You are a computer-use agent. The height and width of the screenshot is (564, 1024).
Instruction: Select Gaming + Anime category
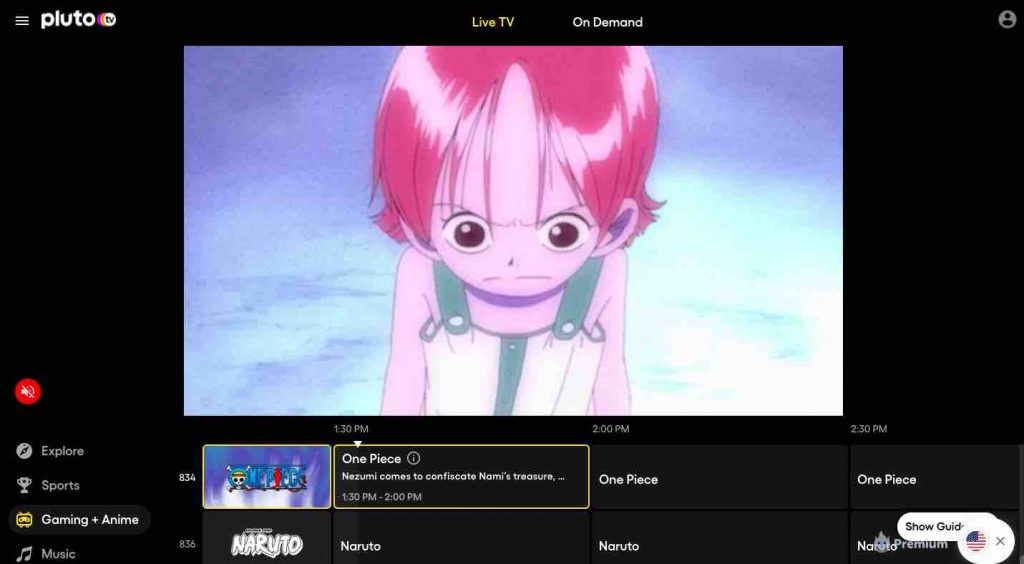pos(80,520)
